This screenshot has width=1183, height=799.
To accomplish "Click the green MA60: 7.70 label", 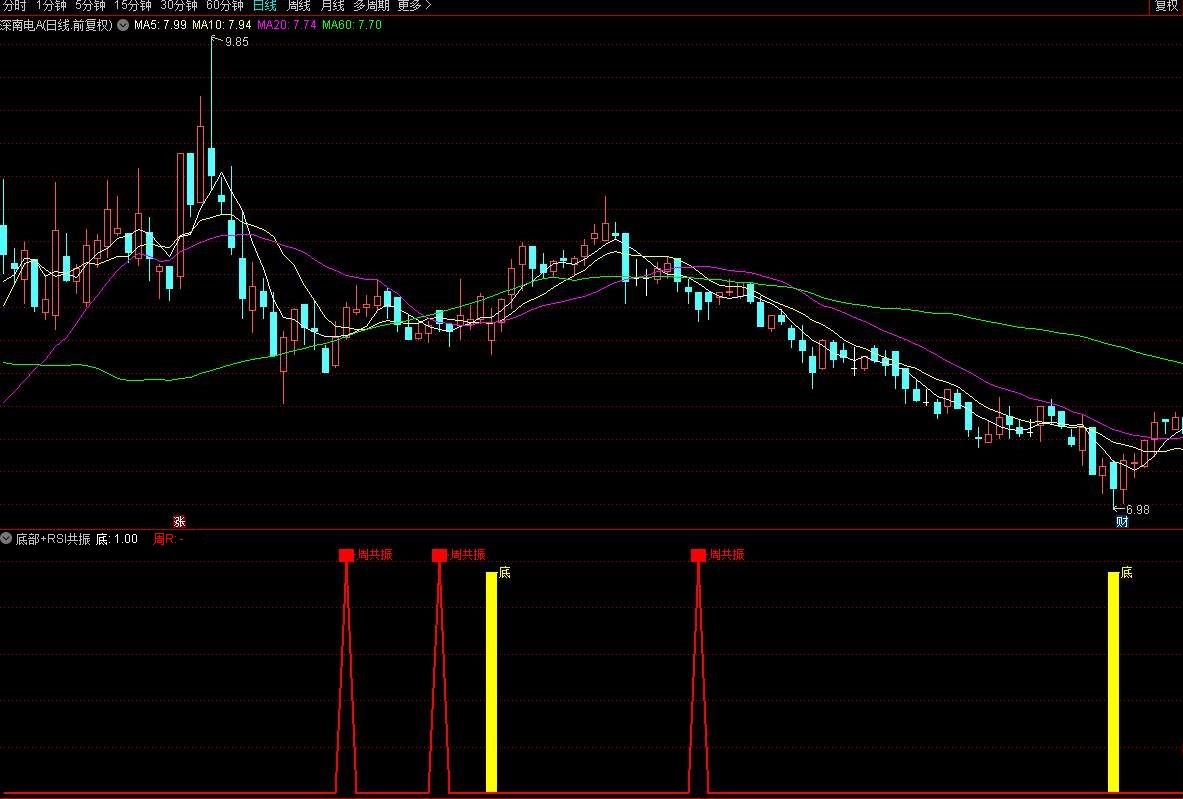I will coord(352,25).
